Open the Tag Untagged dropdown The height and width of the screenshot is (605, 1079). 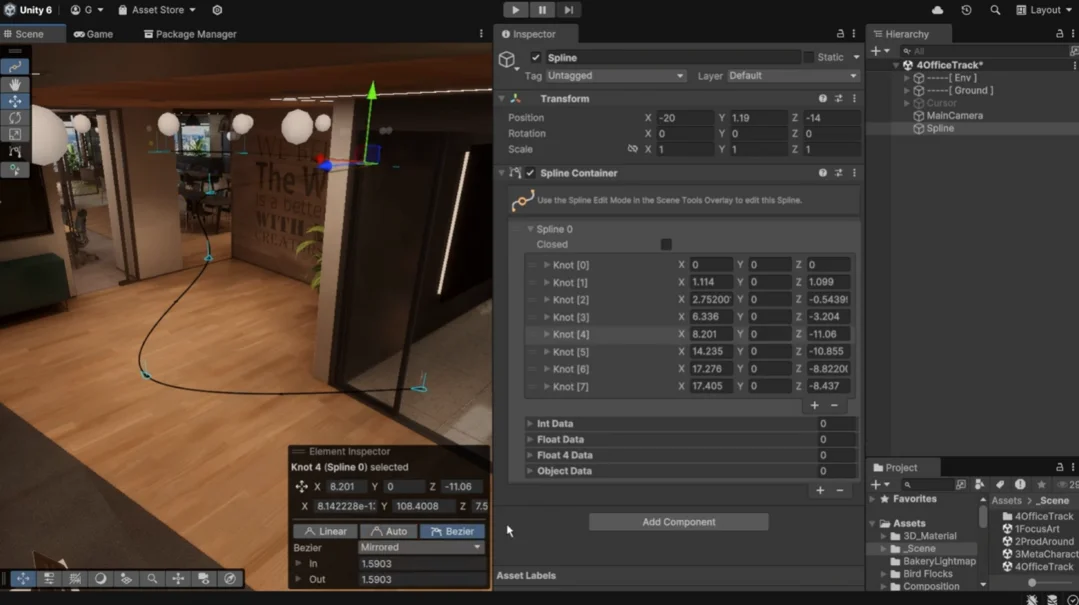click(x=615, y=76)
